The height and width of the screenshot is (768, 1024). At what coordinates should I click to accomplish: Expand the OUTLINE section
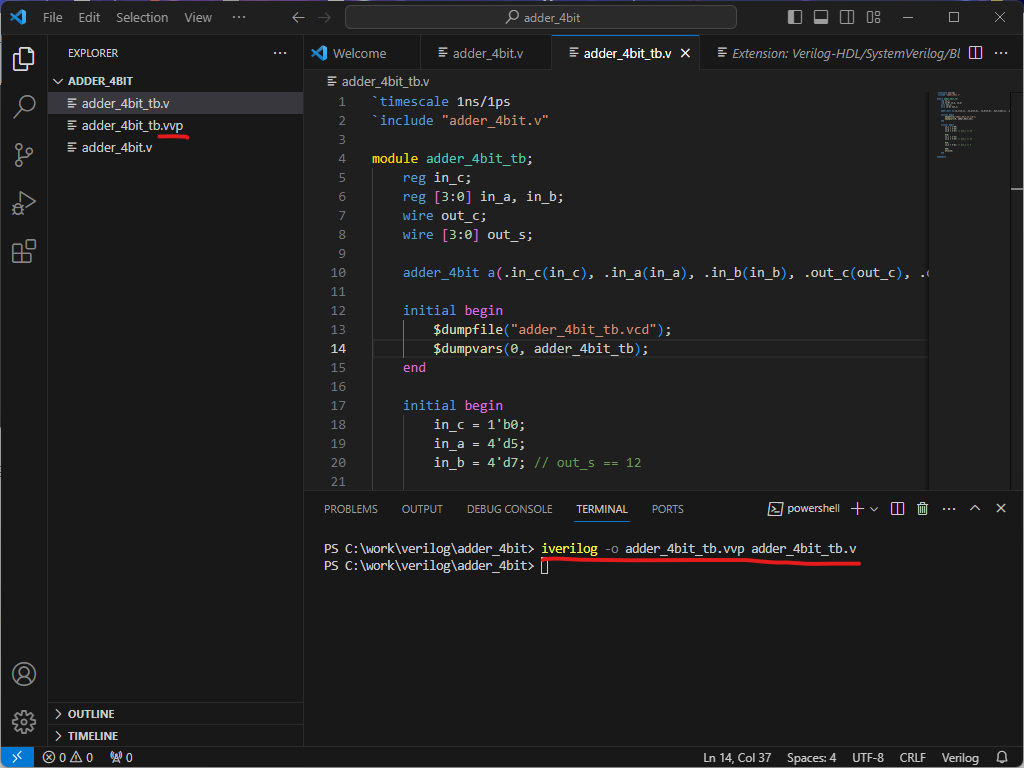[90, 714]
